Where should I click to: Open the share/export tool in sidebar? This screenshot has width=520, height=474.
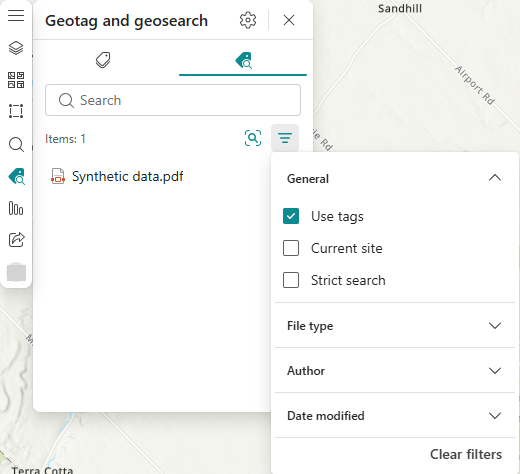[x=16, y=239]
